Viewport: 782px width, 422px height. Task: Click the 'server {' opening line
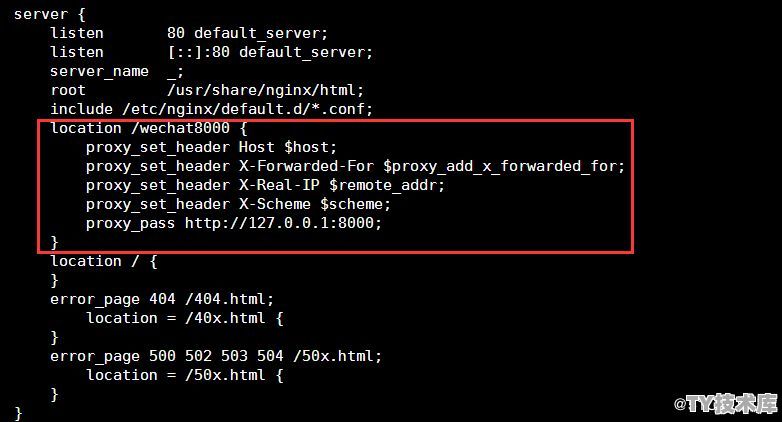49,14
